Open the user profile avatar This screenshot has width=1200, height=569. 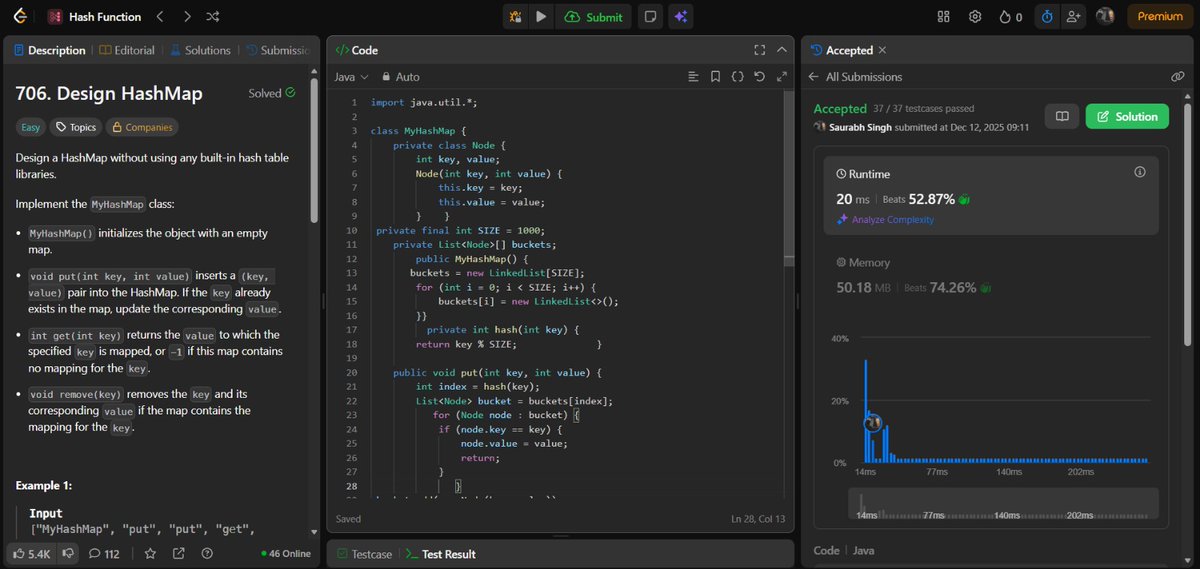[1105, 16]
